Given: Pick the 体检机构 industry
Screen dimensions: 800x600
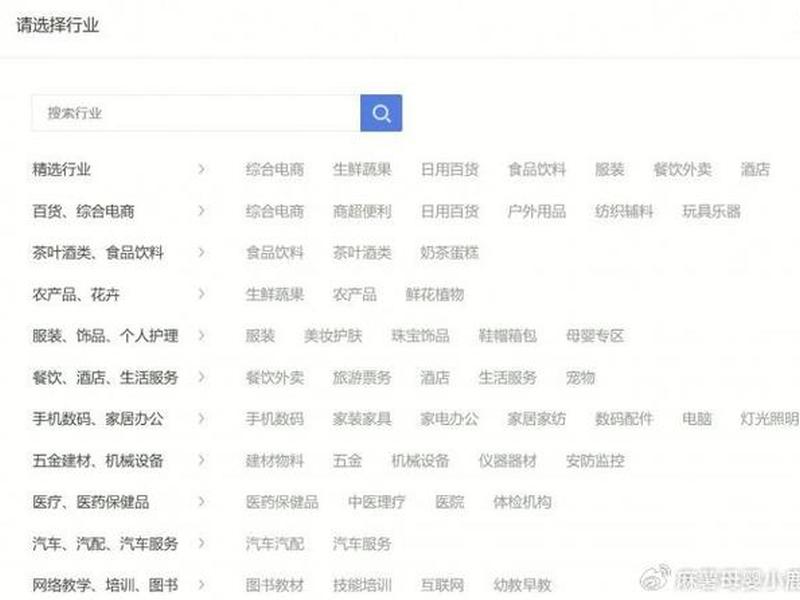Looking at the screenshot, I should point(522,502).
